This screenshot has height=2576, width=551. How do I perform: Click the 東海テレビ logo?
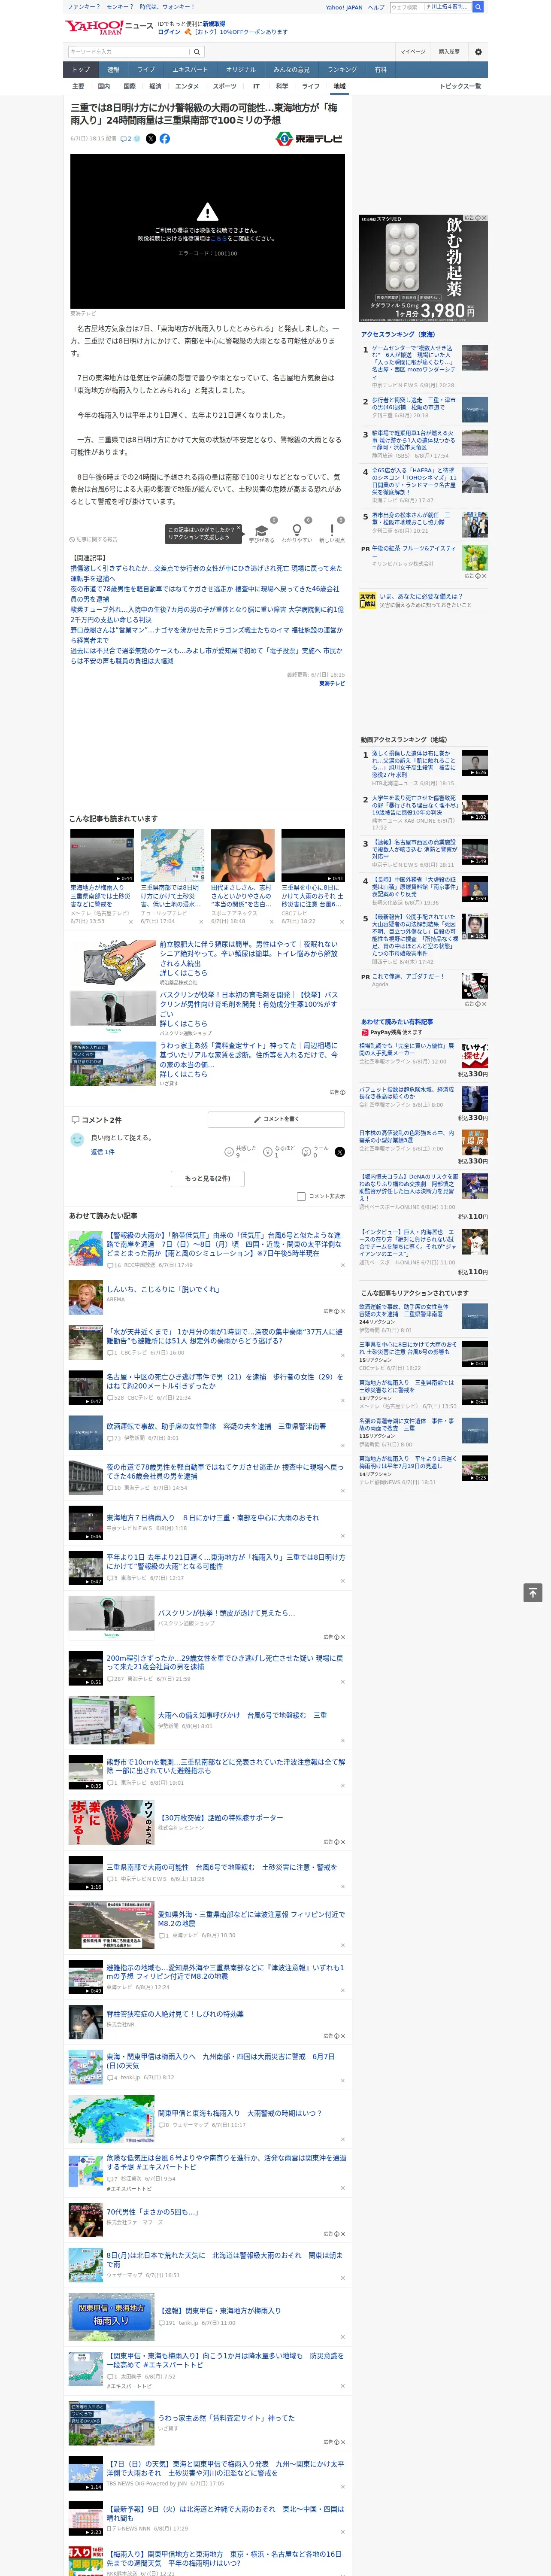tap(309, 139)
